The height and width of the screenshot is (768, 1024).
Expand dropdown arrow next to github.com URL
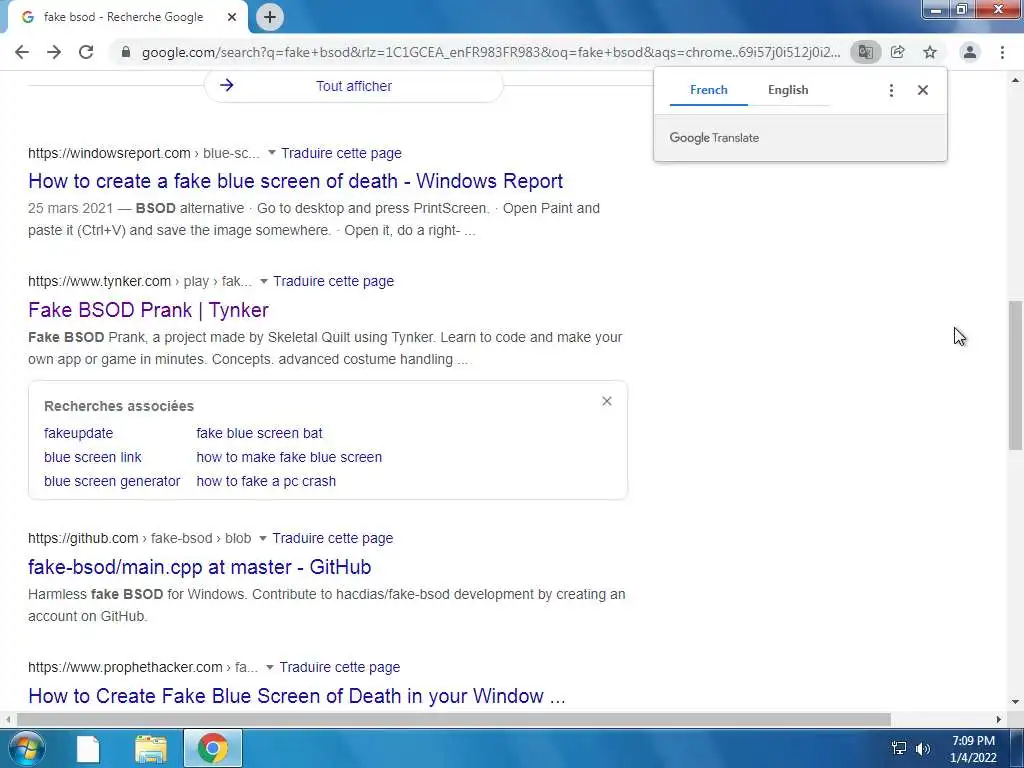click(263, 538)
